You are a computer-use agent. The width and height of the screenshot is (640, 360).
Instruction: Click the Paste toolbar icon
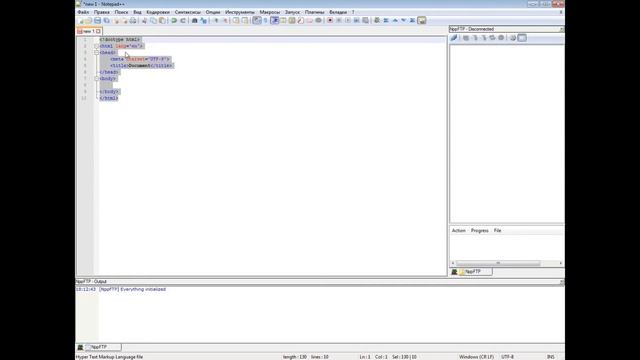pos(162,20)
